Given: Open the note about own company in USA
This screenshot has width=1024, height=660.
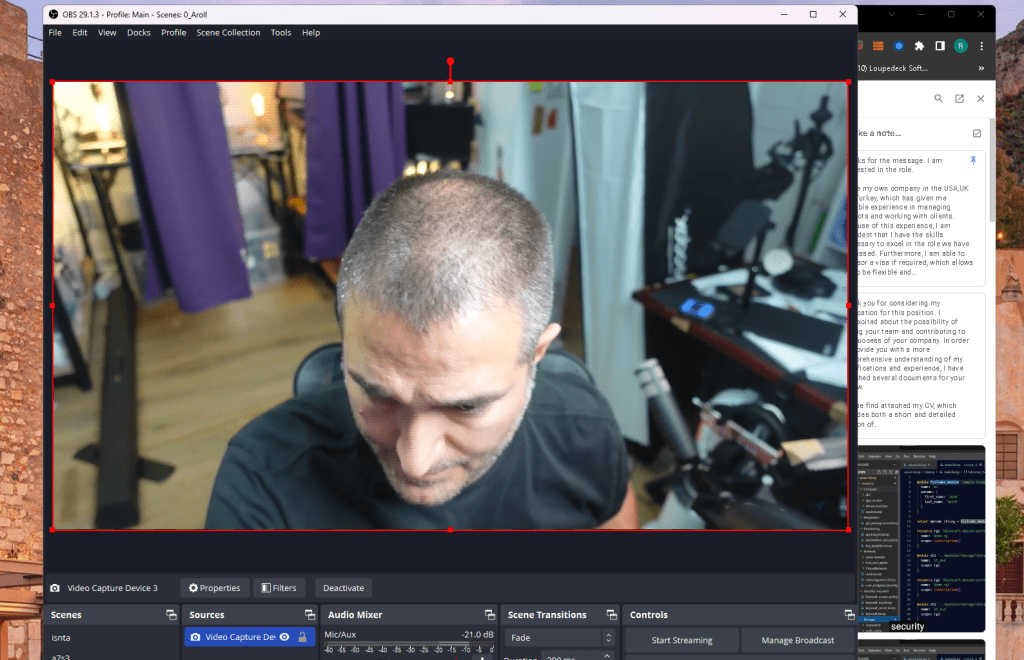Looking at the screenshot, I should (x=921, y=218).
